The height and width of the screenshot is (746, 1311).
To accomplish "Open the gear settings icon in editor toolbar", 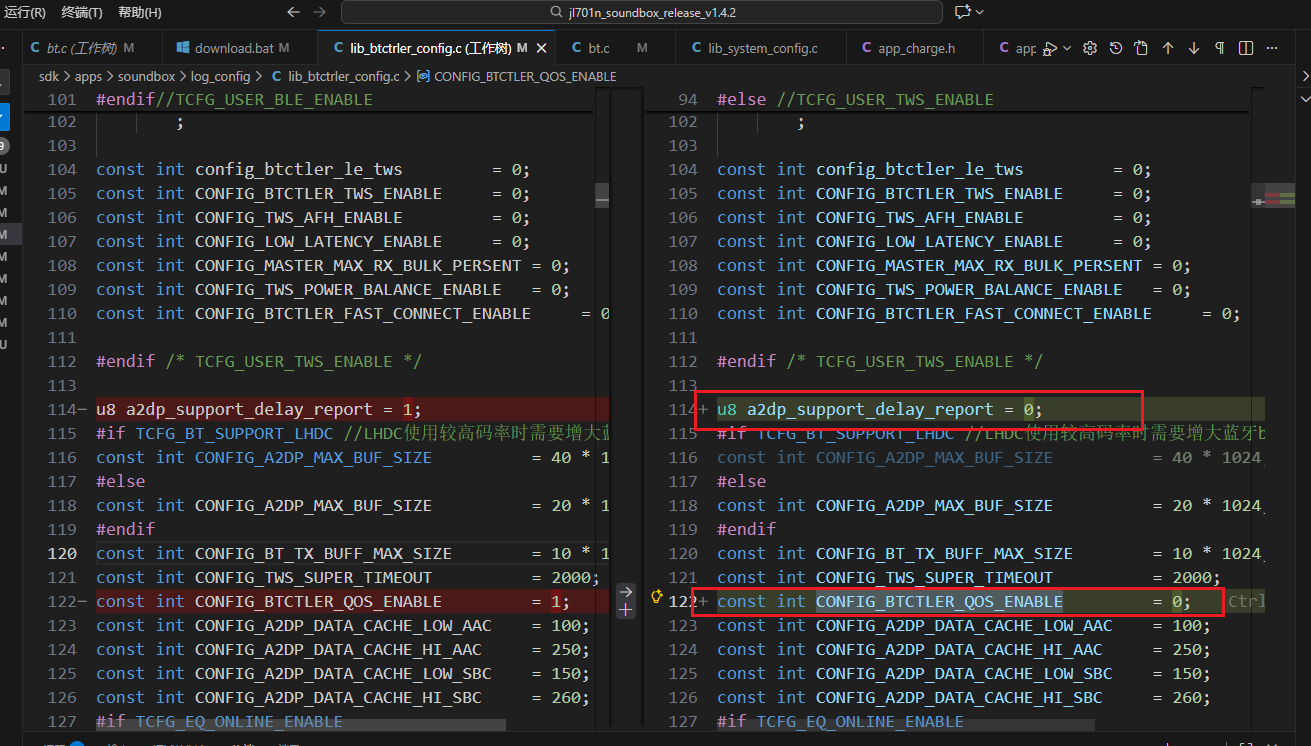I will [1090, 48].
